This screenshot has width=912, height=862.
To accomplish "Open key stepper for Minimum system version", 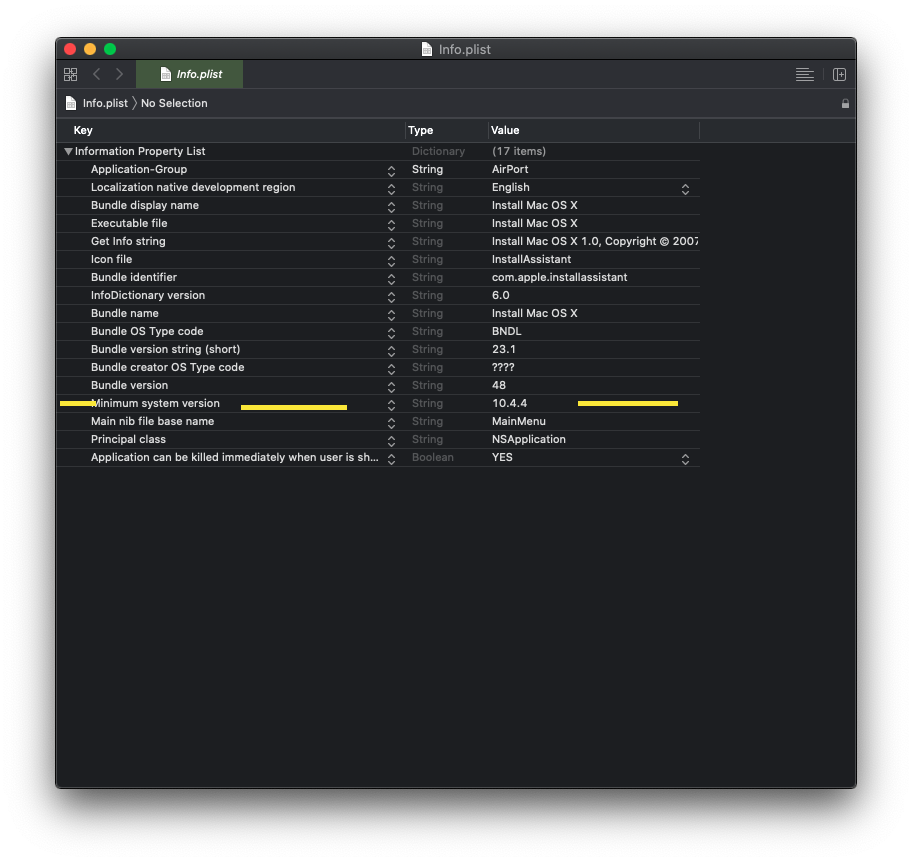I will [x=391, y=405].
